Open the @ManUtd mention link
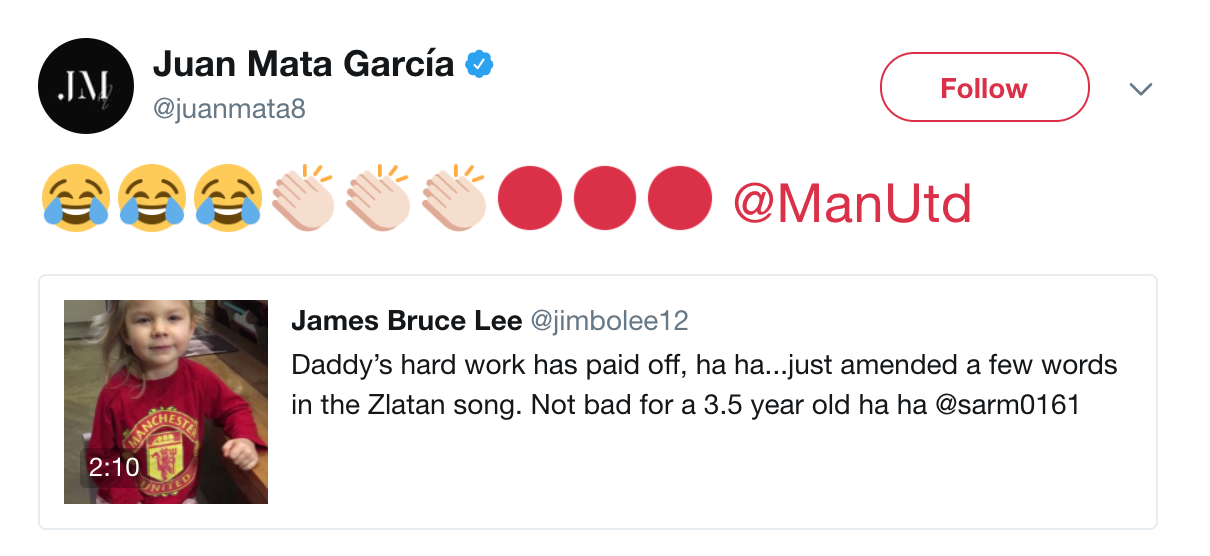This screenshot has height=556, width=1210. click(x=852, y=204)
